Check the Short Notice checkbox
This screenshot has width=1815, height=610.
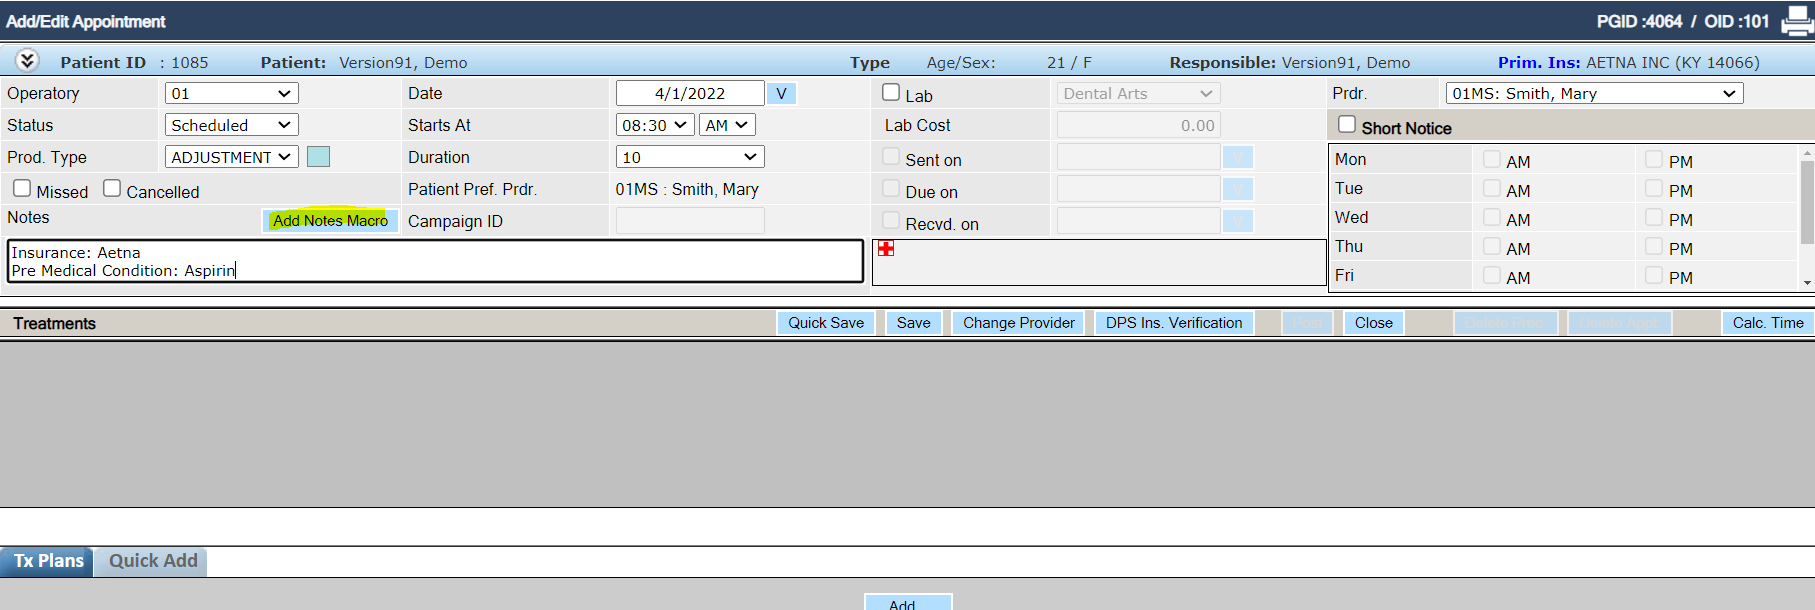[1347, 124]
